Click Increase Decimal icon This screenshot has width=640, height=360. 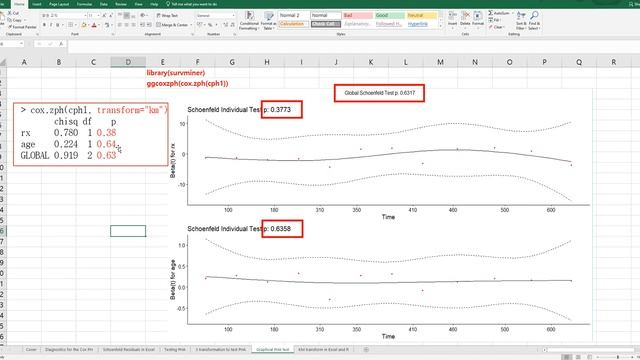coord(225,25)
